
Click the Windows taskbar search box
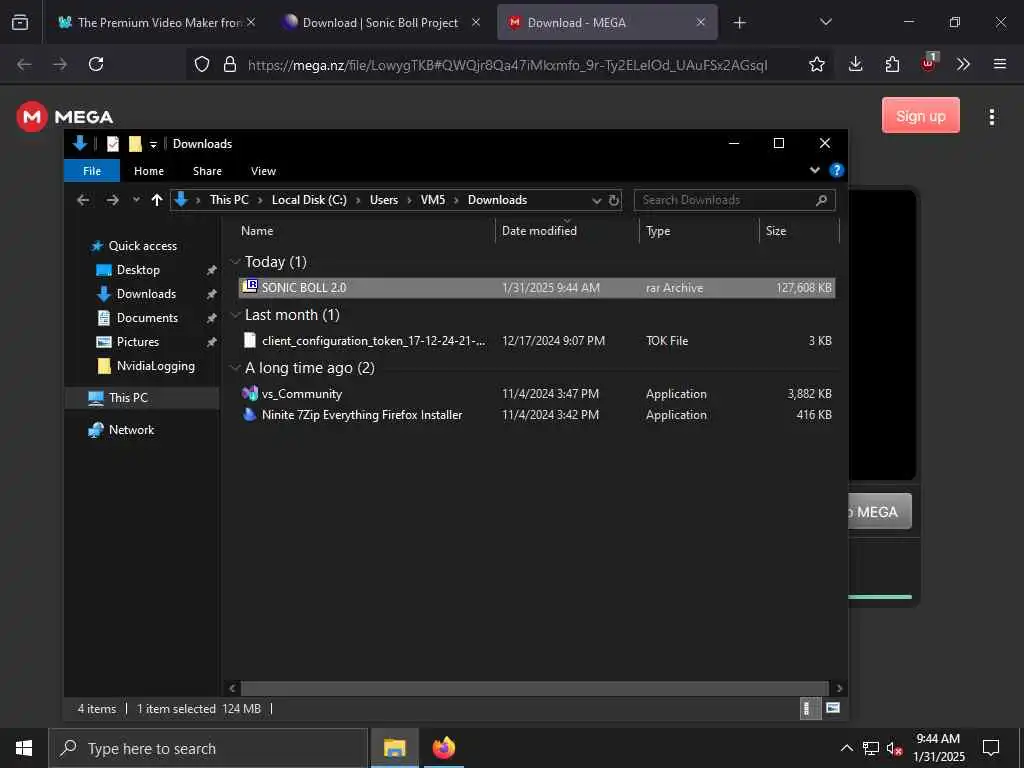[208, 748]
